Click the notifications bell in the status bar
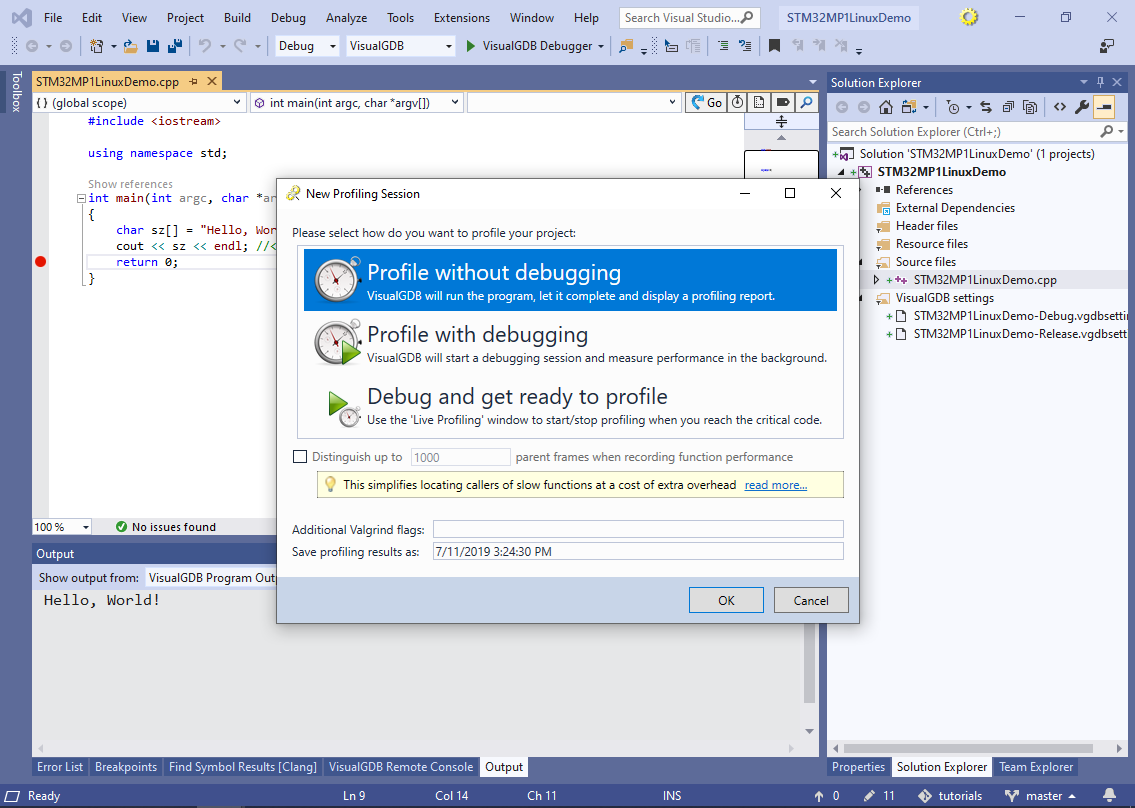 pos(1109,796)
